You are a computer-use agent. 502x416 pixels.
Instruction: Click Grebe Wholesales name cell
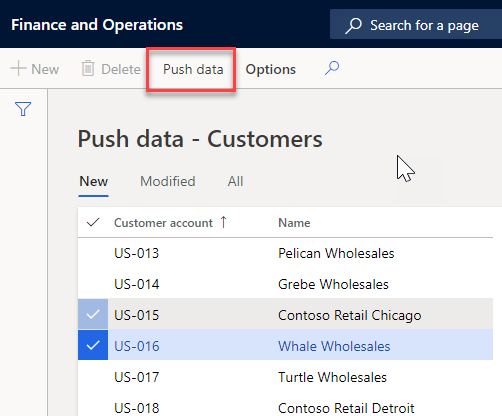click(x=333, y=284)
